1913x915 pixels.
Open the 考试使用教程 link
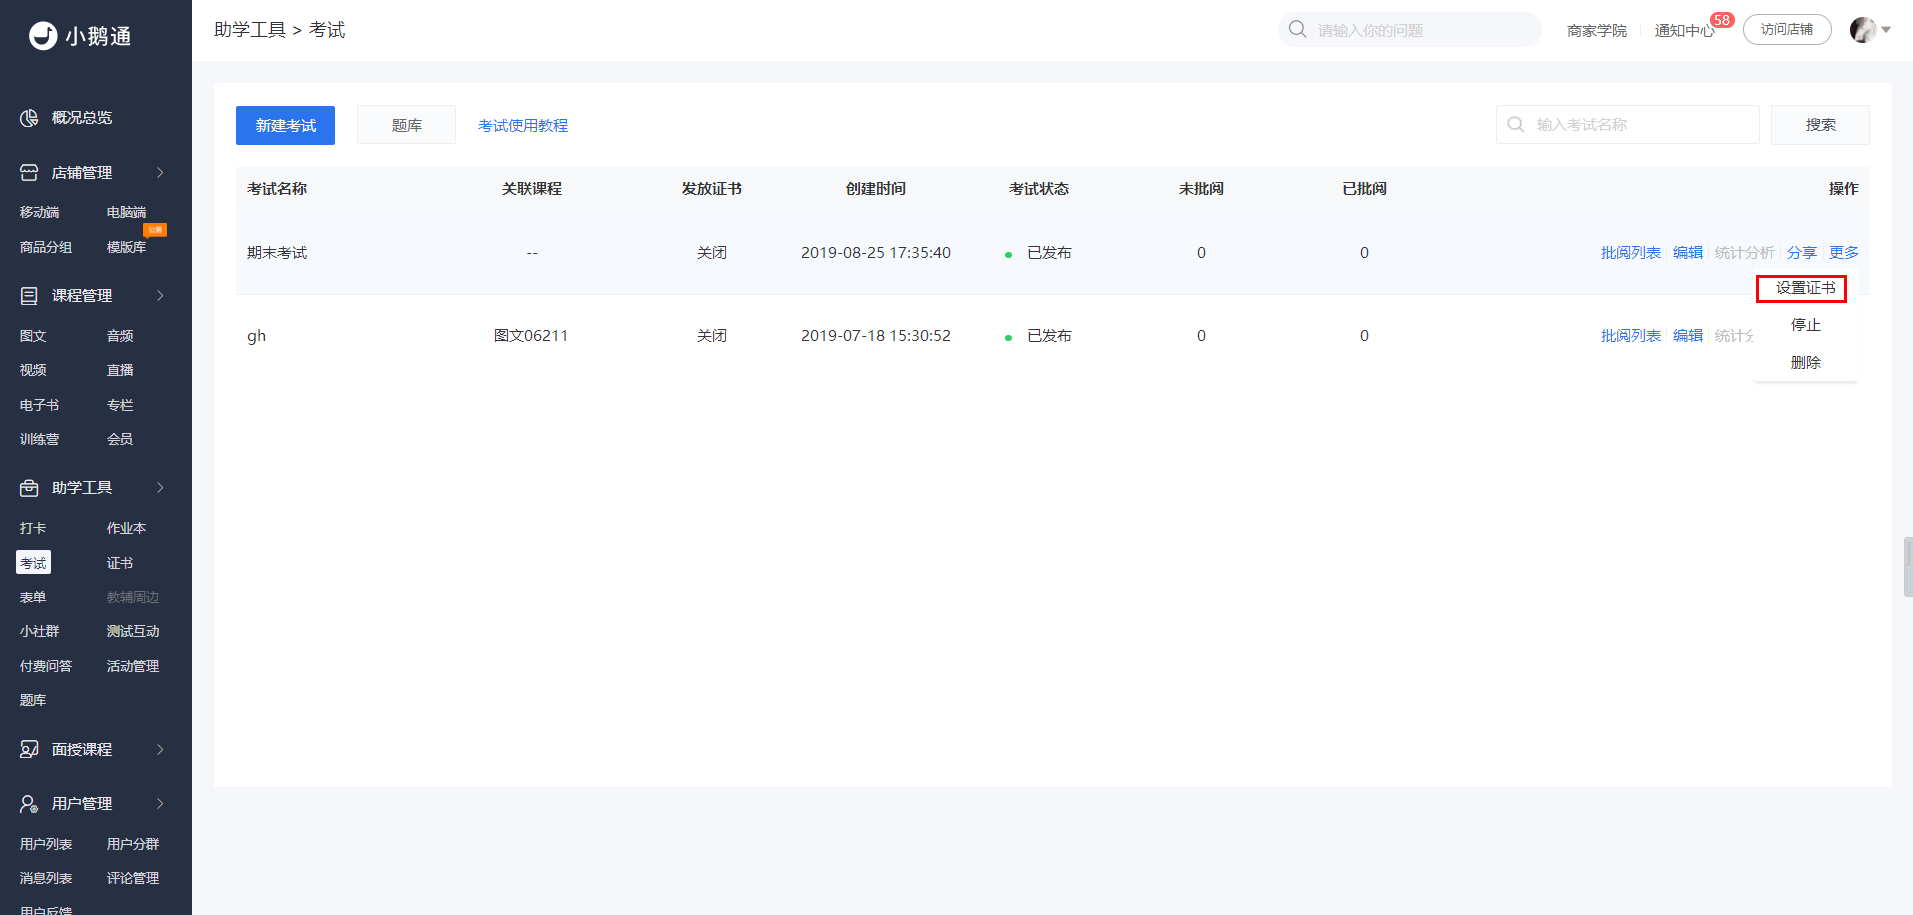click(x=523, y=125)
